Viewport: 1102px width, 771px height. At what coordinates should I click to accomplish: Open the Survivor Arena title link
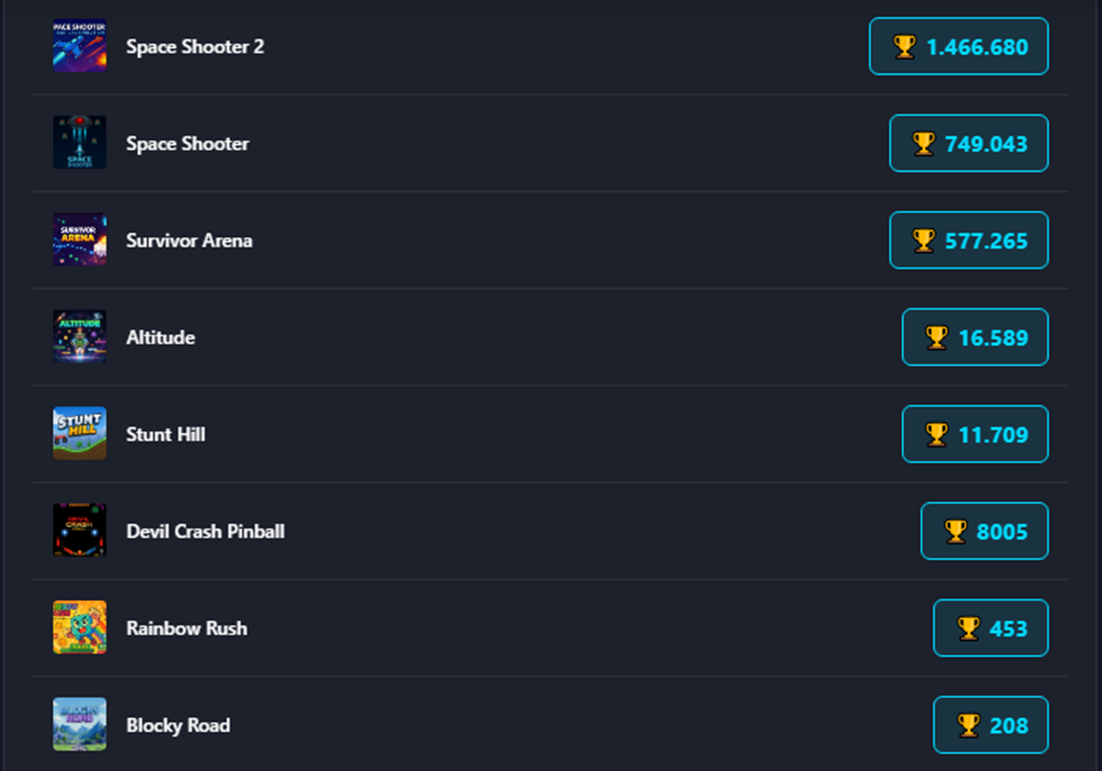[189, 240]
